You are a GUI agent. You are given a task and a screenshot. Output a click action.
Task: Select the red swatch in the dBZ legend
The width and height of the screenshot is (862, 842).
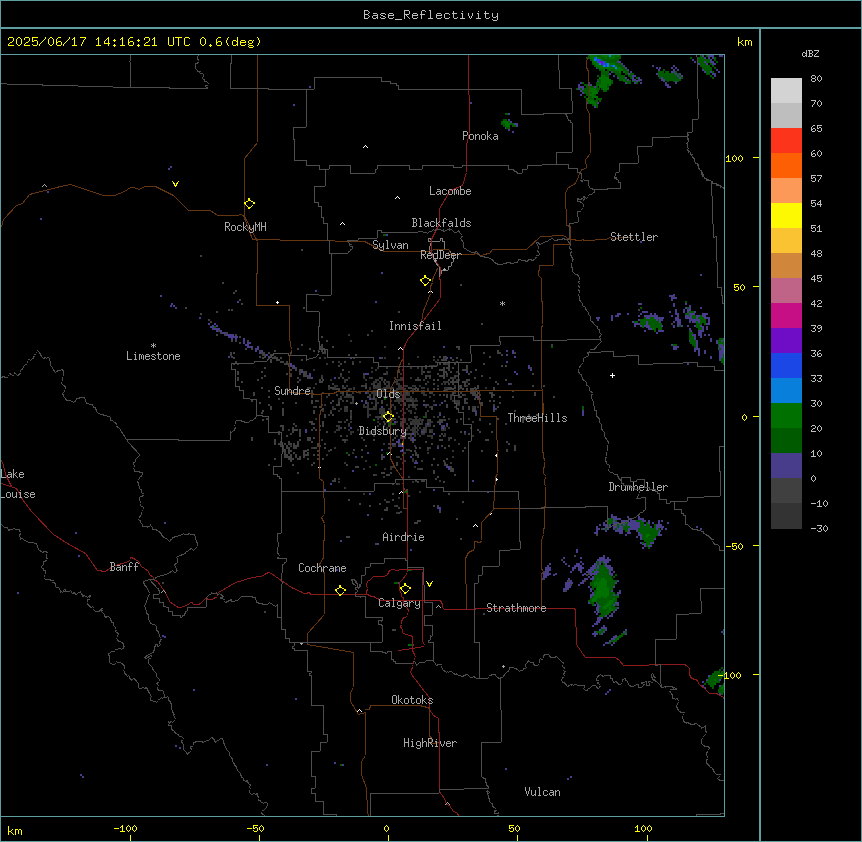[x=786, y=140]
